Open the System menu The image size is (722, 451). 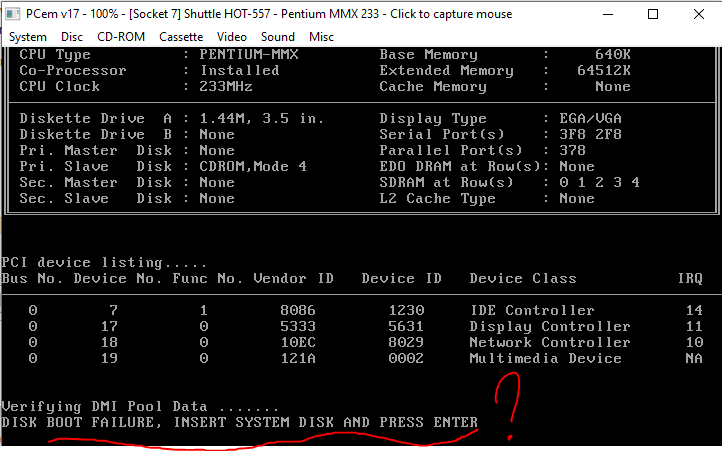28,37
